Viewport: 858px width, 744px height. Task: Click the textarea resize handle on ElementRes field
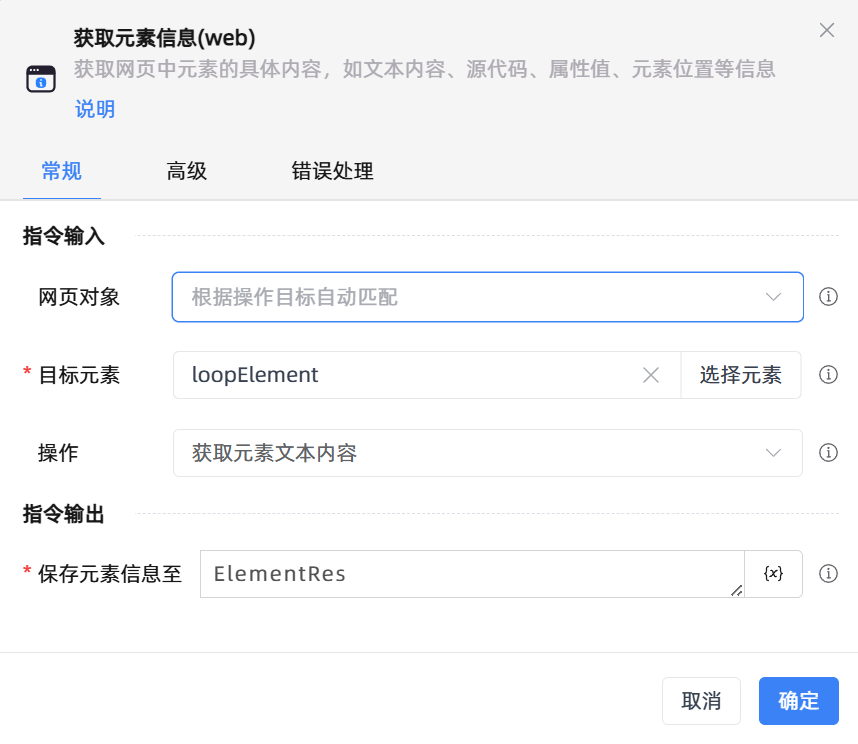point(737,591)
